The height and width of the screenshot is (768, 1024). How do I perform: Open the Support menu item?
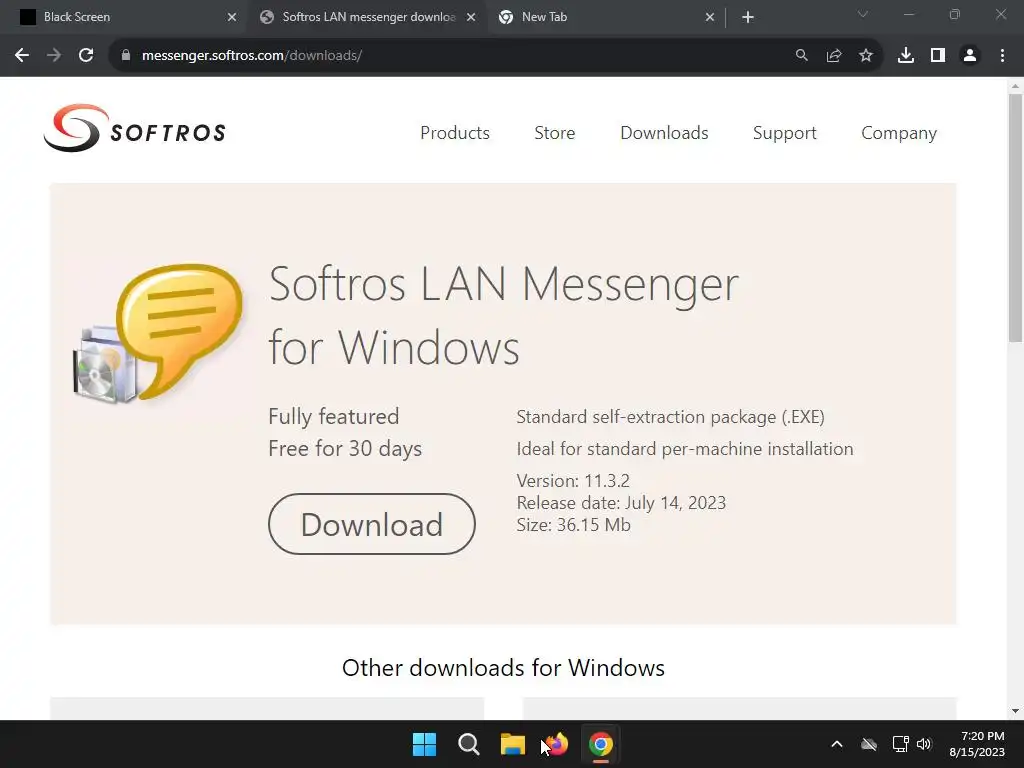click(784, 133)
